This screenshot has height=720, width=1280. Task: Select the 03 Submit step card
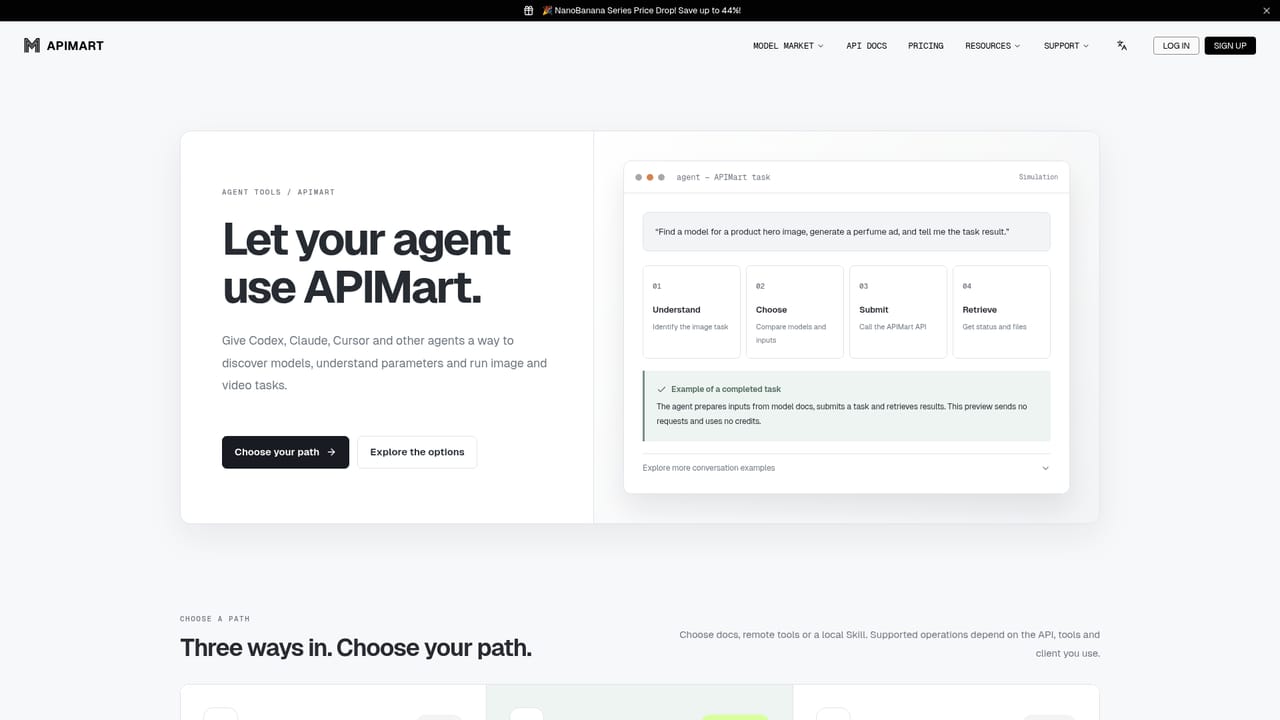click(898, 311)
